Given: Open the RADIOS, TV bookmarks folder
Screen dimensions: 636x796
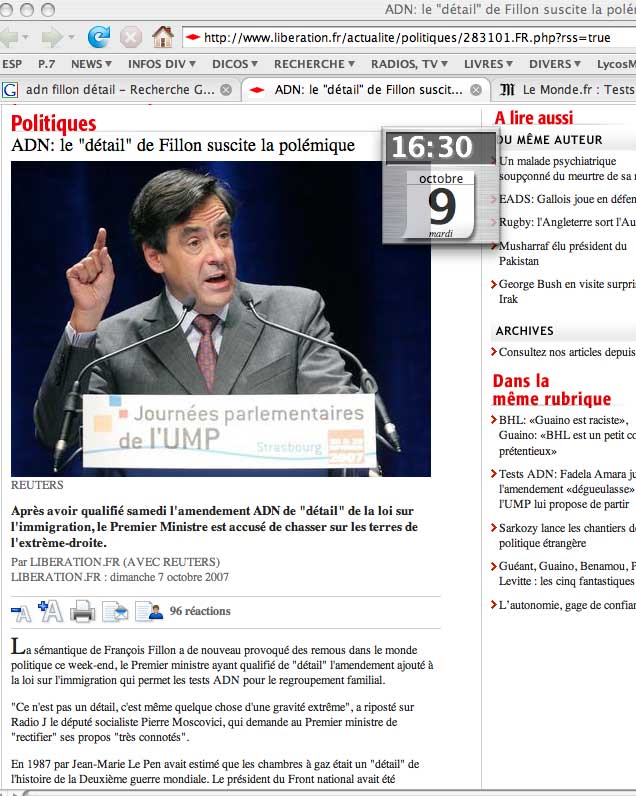Looking at the screenshot, I should tap(409, 64).
